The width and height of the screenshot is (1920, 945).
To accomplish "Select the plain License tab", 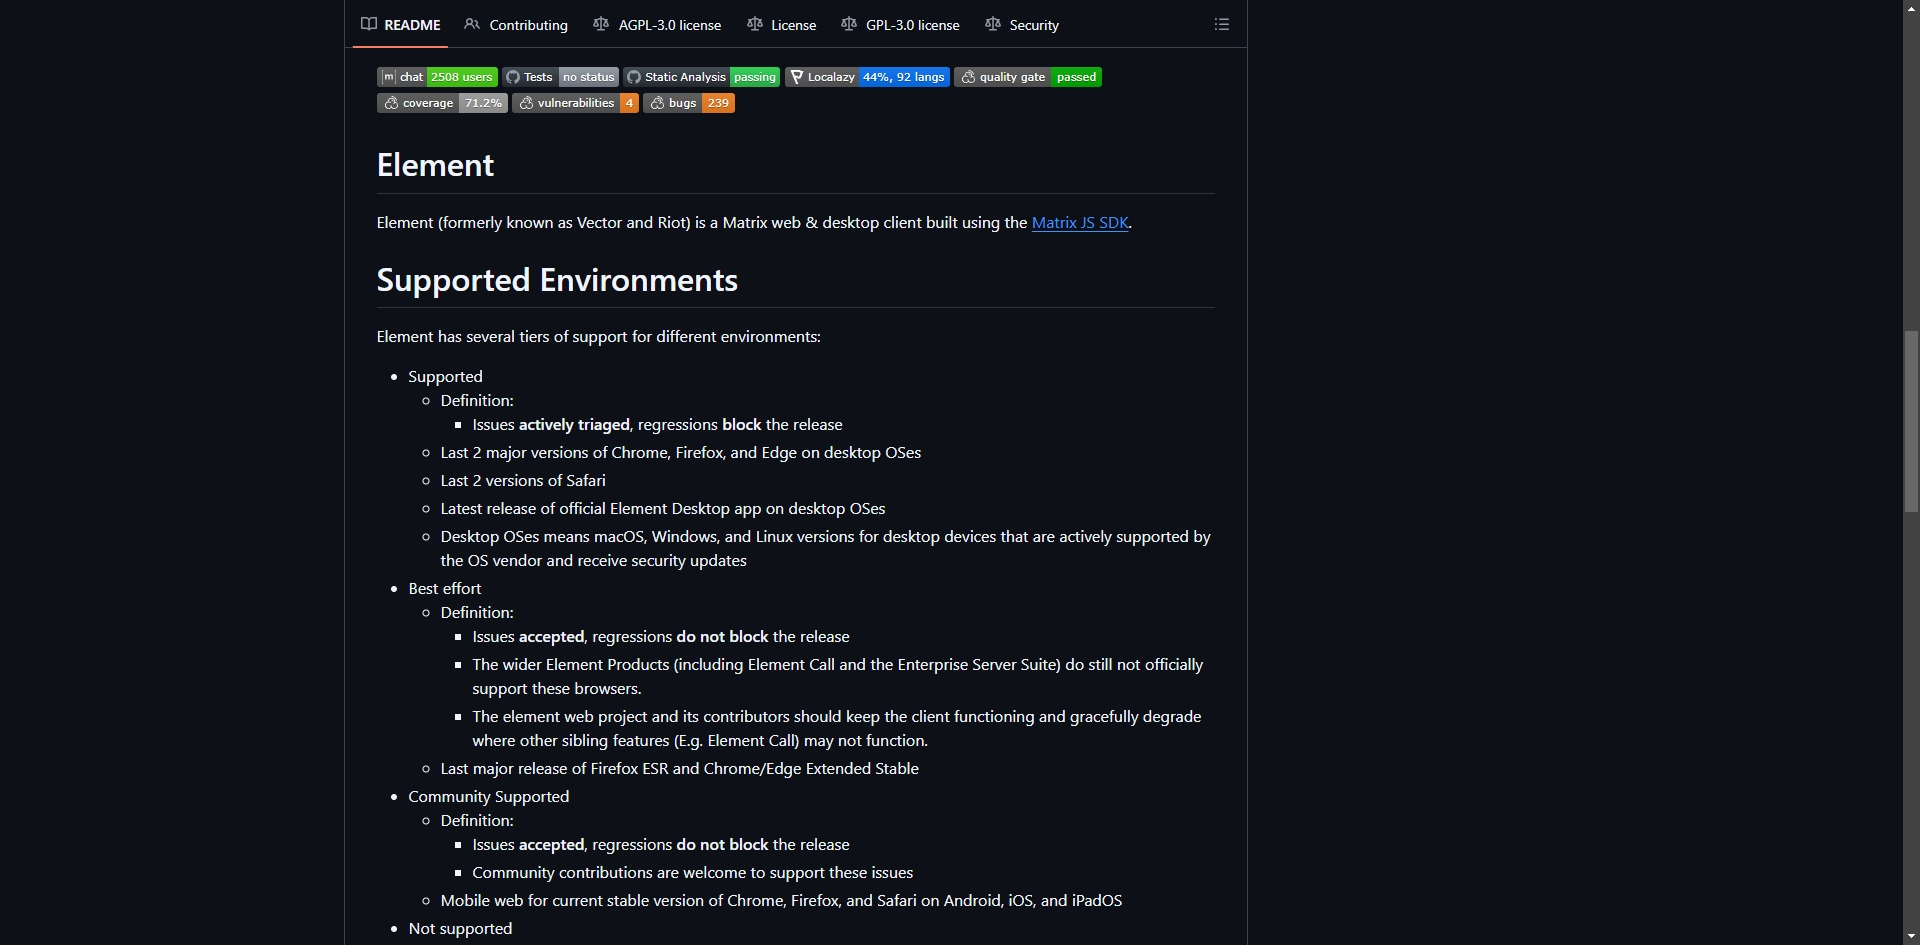I will coord(782,25).
